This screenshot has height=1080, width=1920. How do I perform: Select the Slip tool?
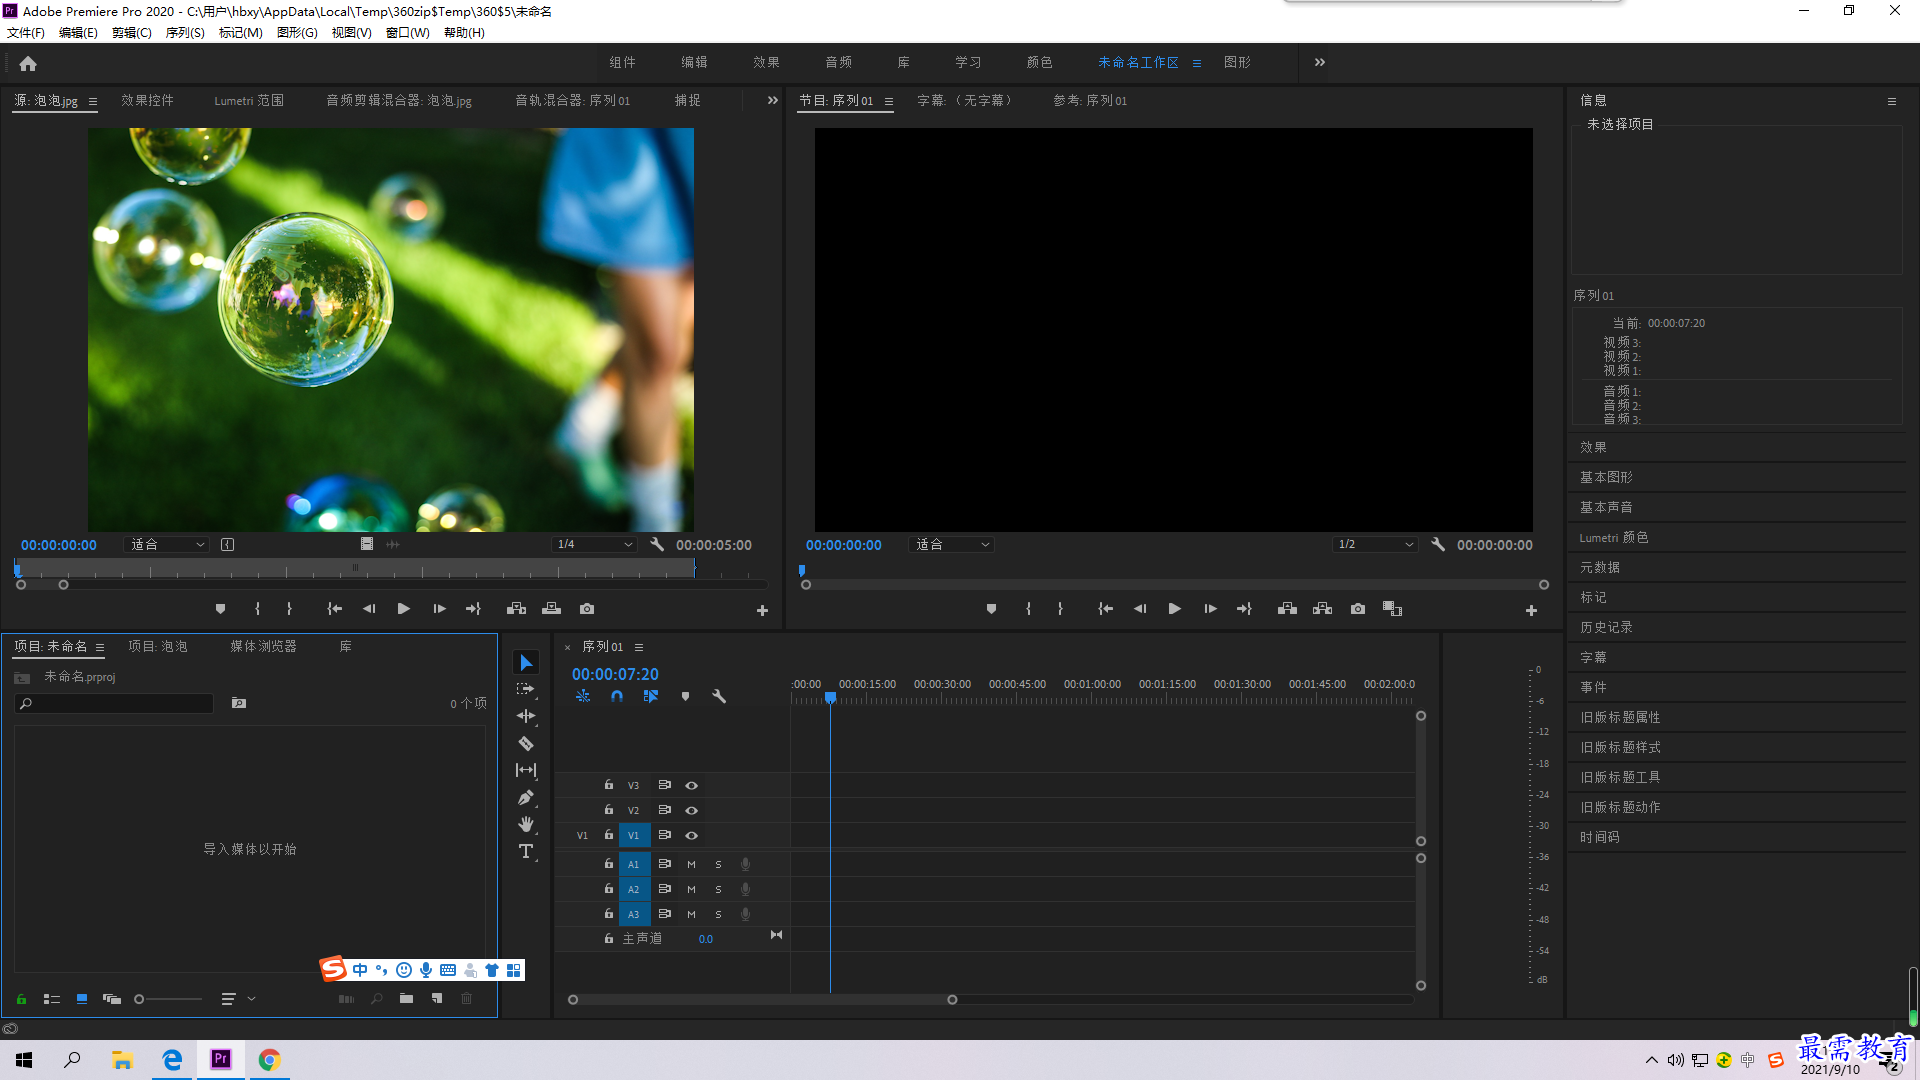[x=526, y=770]
